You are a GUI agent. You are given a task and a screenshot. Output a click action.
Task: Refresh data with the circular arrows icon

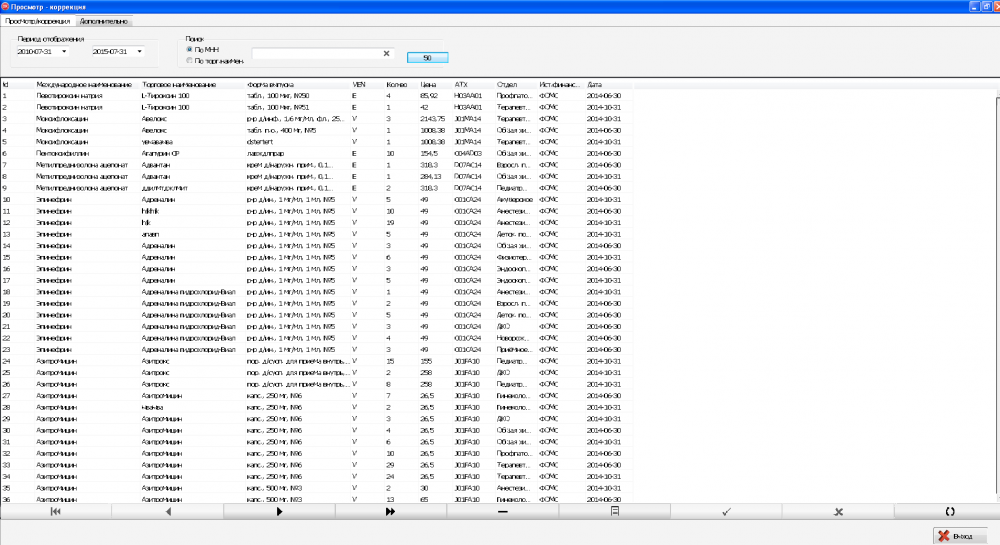(x=950, y=511)
